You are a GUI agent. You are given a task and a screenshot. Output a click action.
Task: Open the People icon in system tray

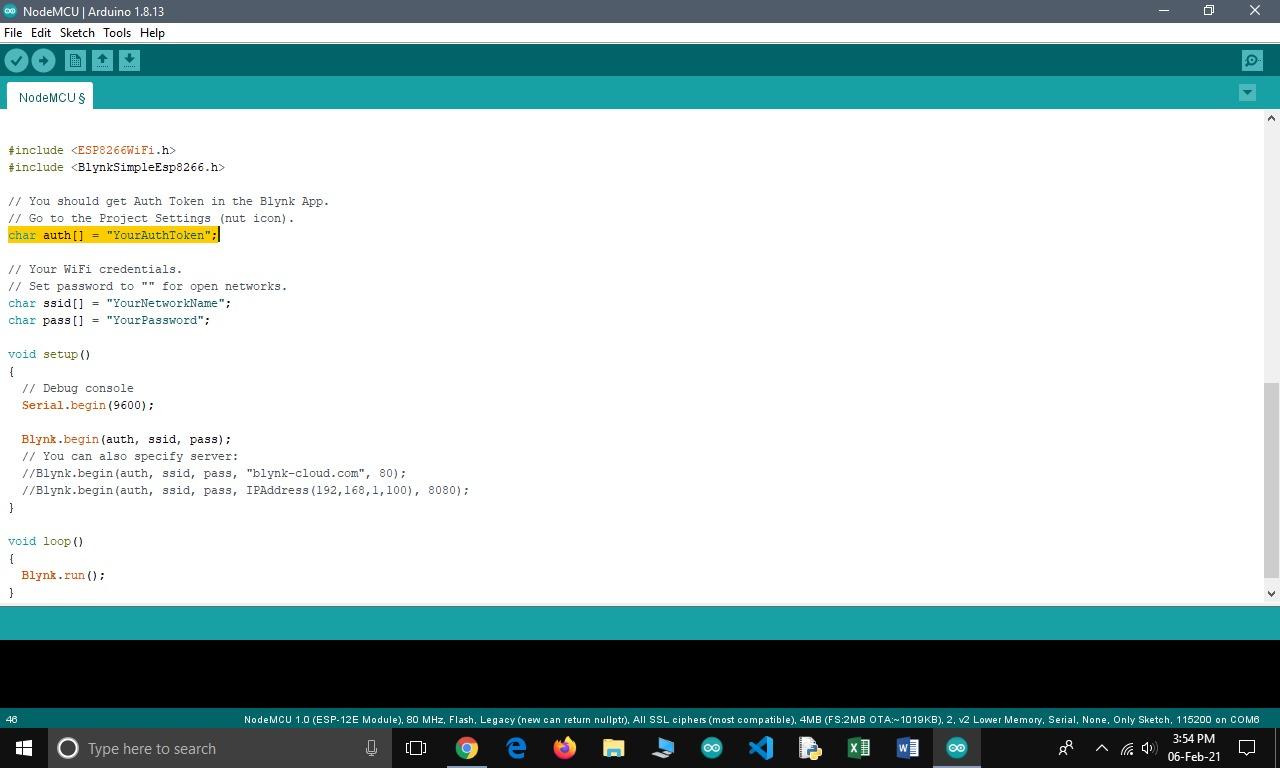click(x=1066, y=748)
